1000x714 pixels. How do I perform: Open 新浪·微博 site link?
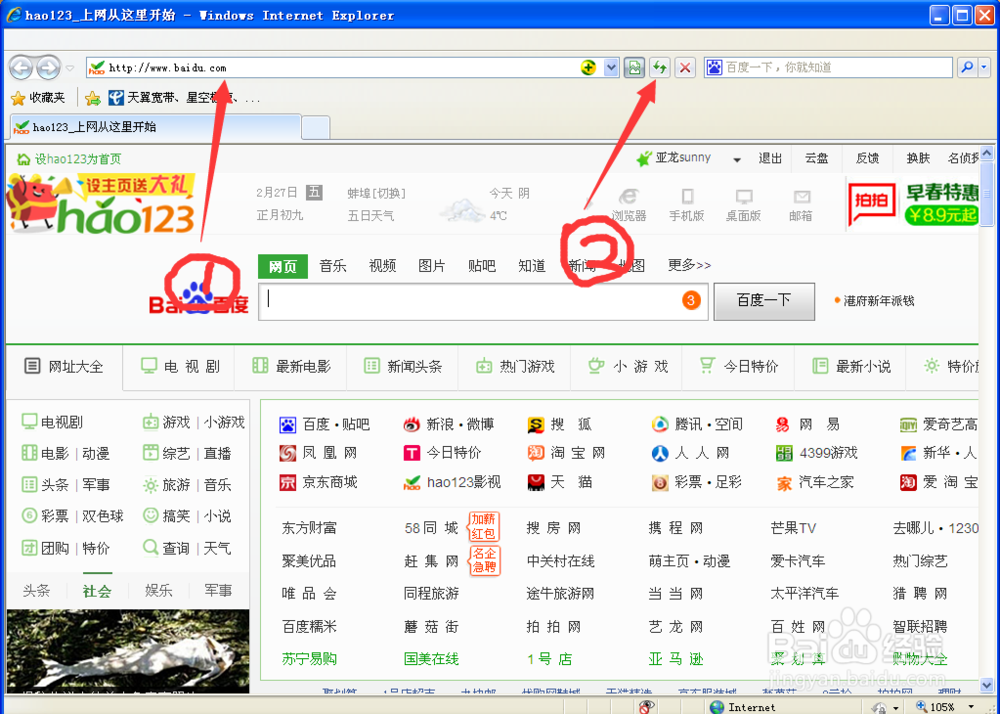click(448, 425)
